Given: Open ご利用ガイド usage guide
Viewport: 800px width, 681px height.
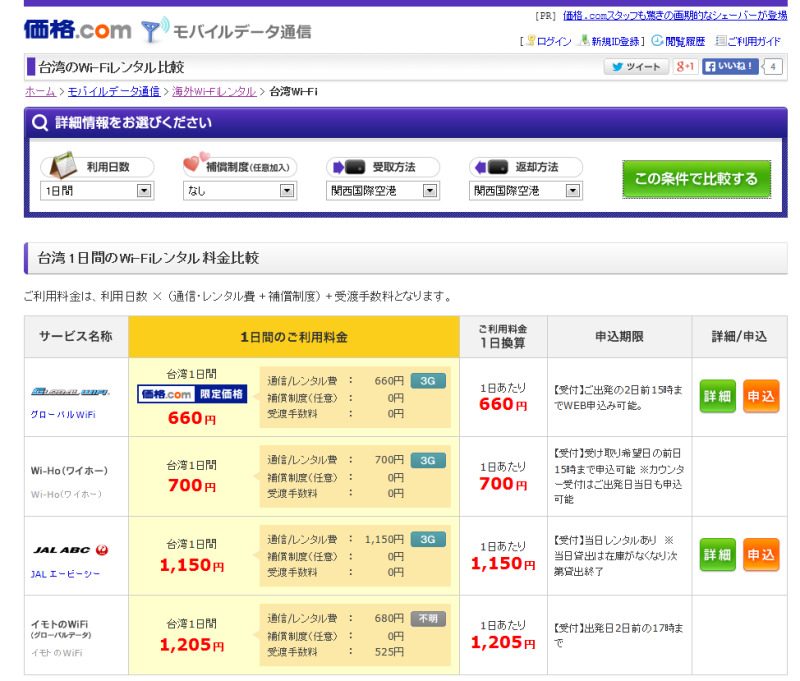Looking at the screenshot, I should click(748, 41).
